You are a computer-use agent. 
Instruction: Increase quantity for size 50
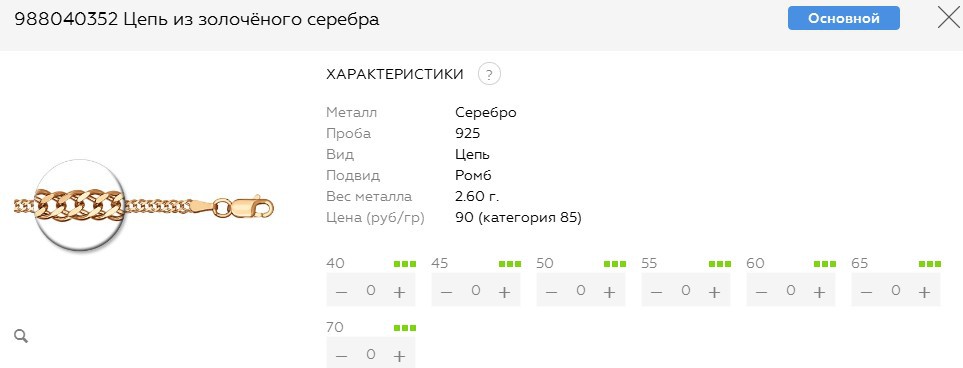(x=609, y=292)
